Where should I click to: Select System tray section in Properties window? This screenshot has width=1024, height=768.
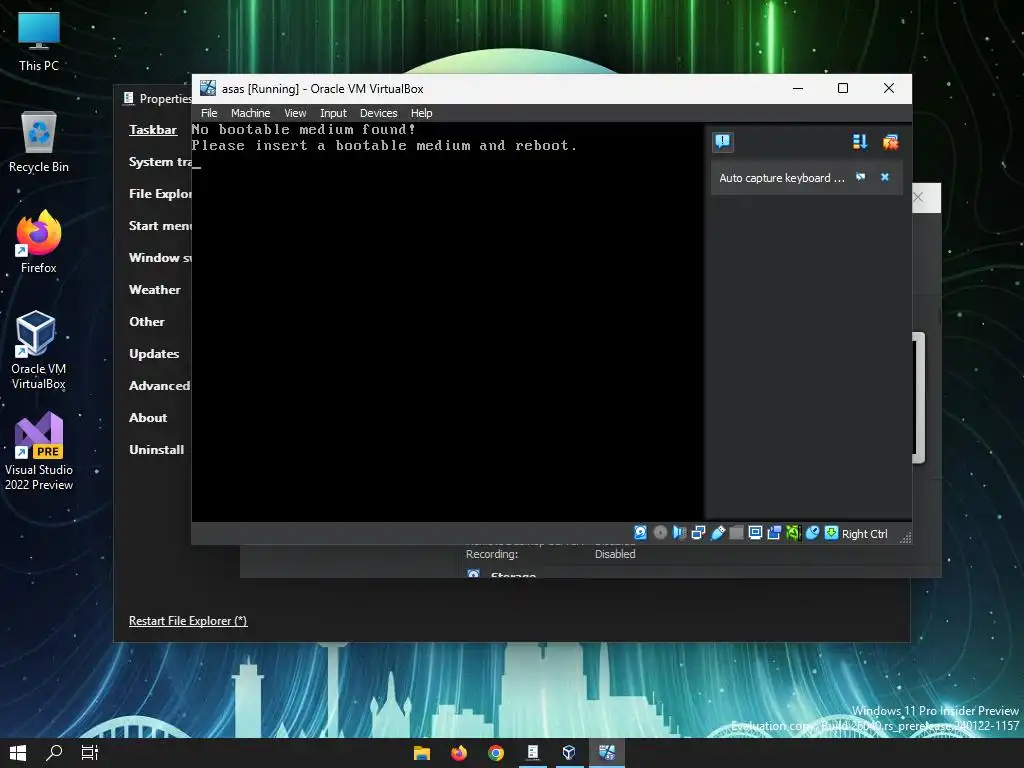pos(160,161)
